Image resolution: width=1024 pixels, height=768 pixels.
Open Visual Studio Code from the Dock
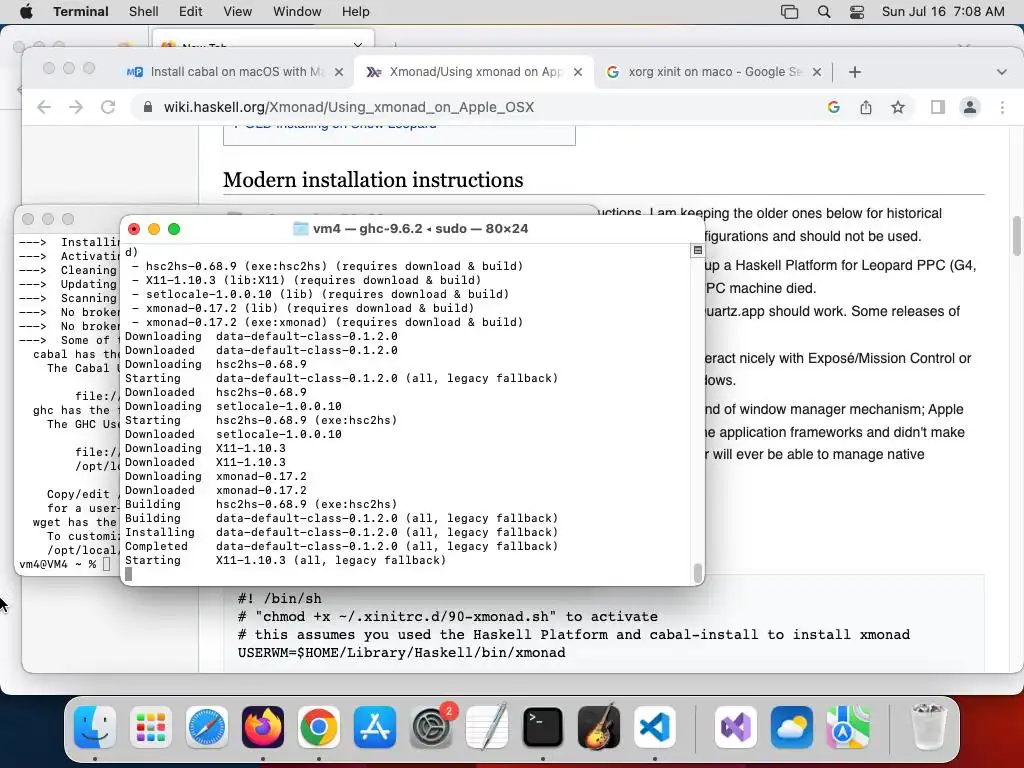click(x=654, y=727)
